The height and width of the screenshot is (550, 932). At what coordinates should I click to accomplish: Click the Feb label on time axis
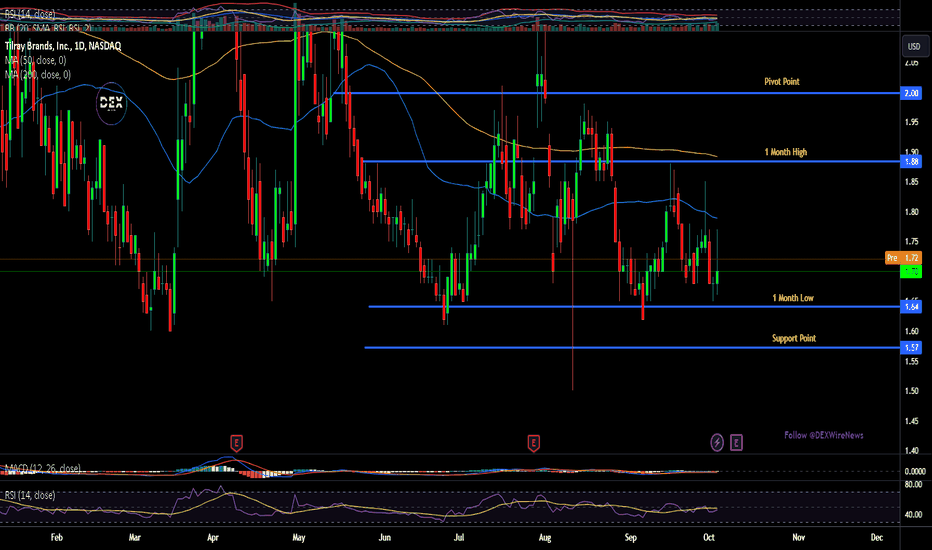[56, 538]
